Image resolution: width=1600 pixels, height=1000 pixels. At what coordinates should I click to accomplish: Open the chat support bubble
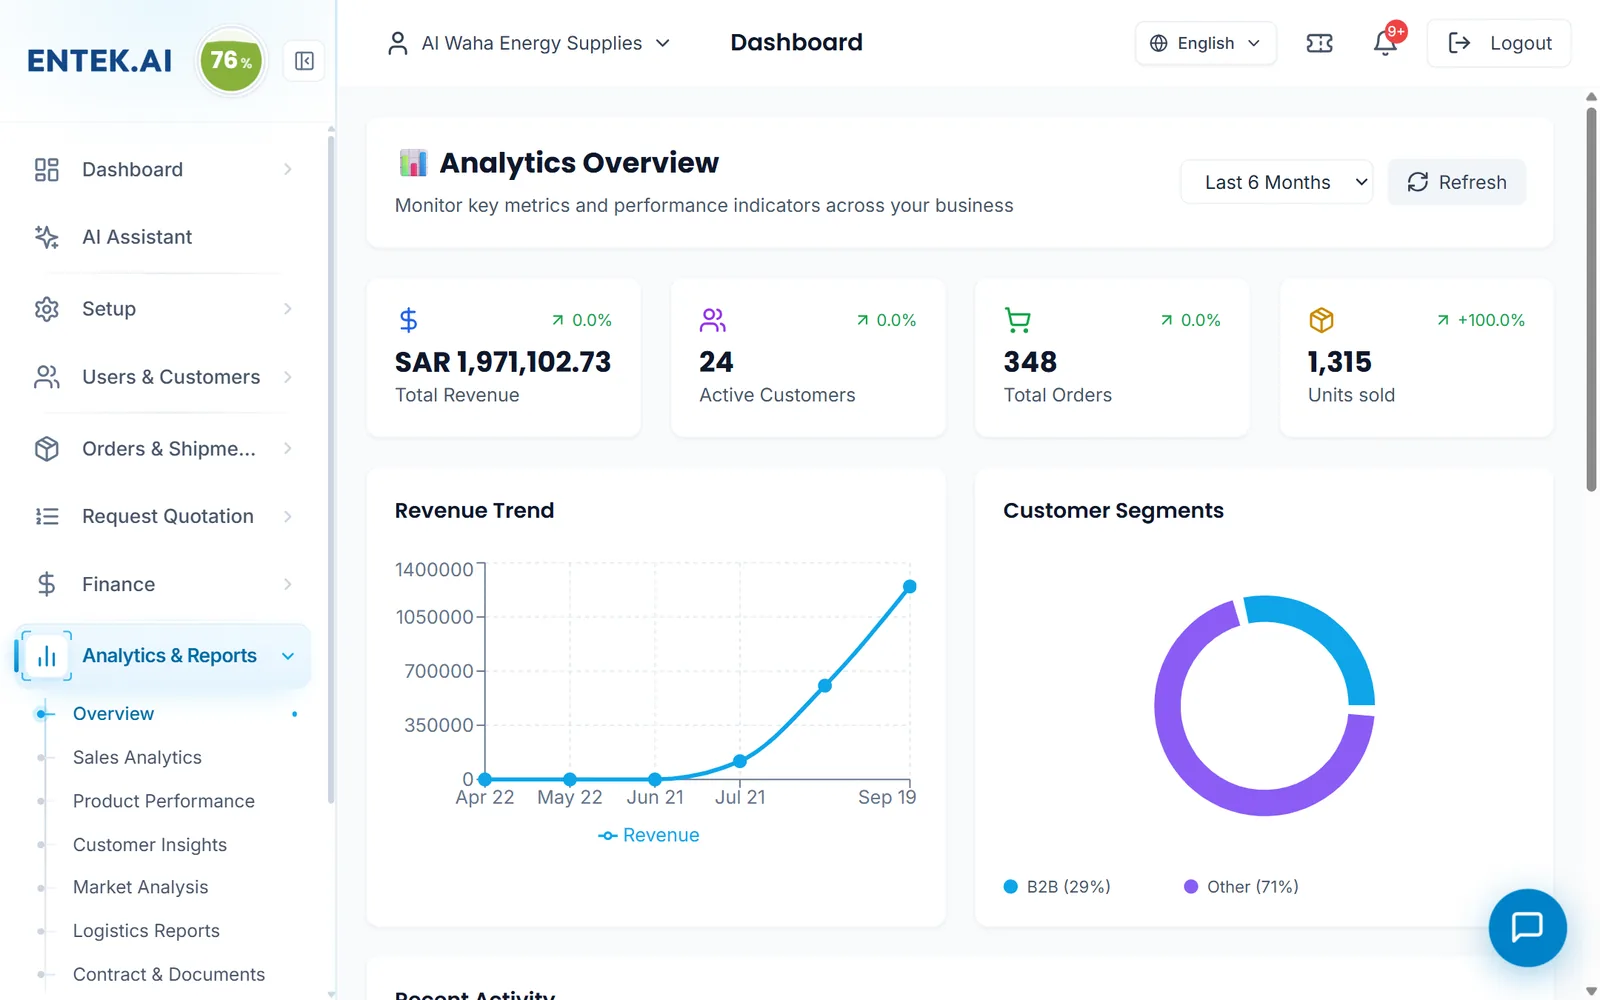(1527, 927)
